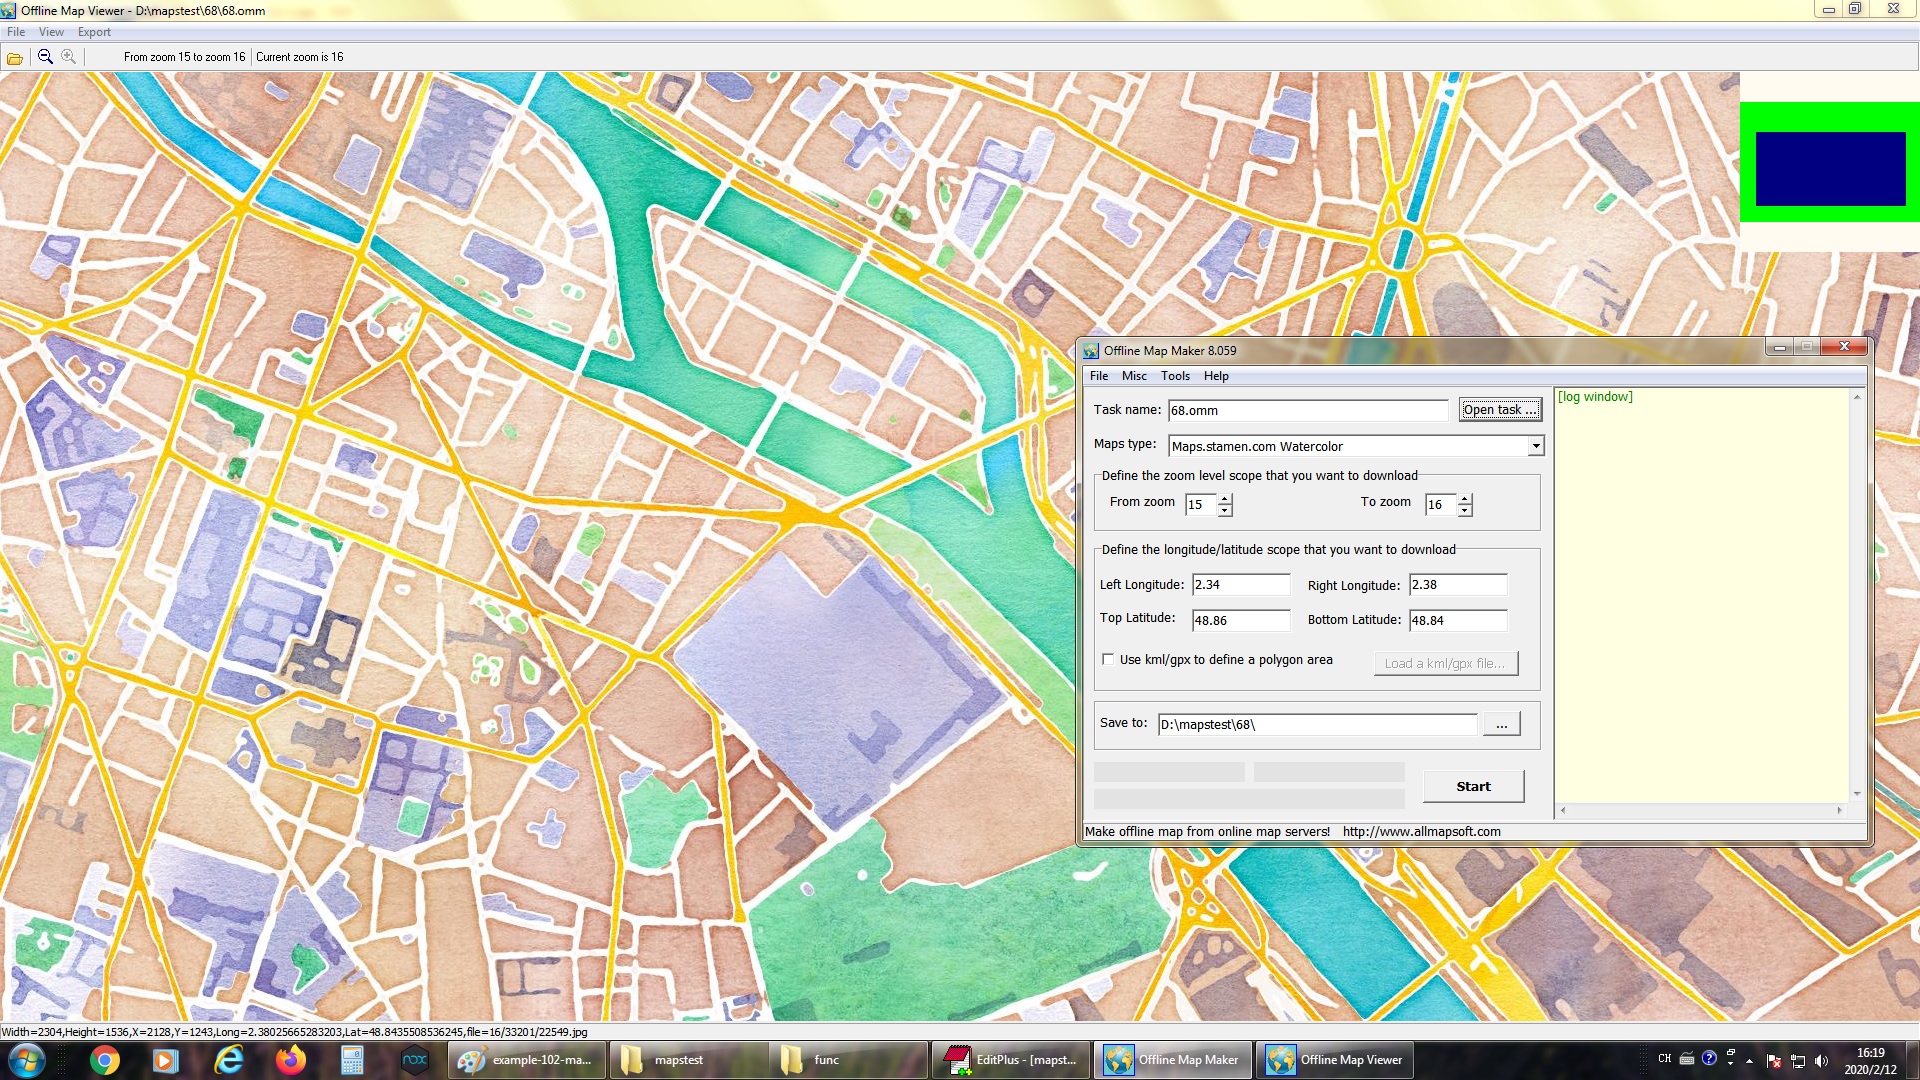Click the Offline Map Maker title bar icon
Image resolution: width=1920 pixels, height=1080 pixels.
pos(1091,351)
